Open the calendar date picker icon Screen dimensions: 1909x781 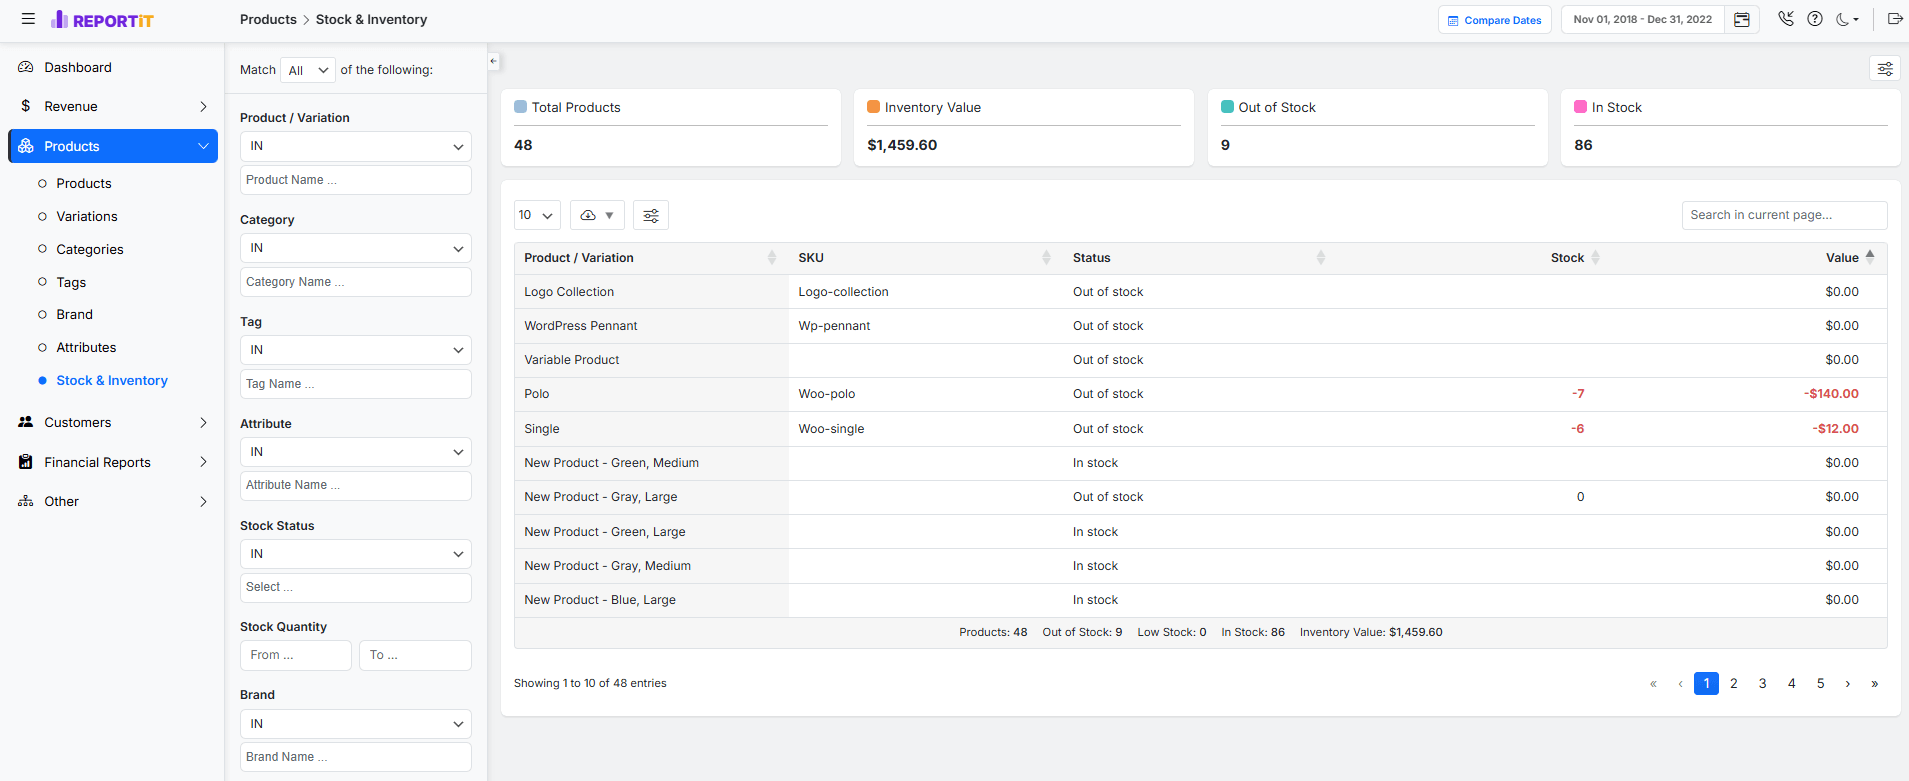coord(1741,20)
